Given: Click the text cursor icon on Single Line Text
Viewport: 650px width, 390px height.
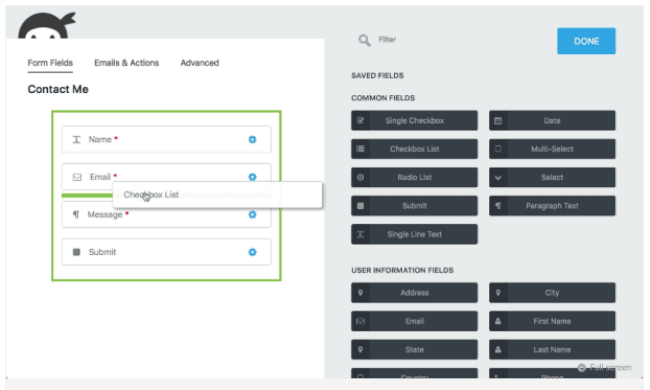Looking at the screenshot, I should coord(360,234).
